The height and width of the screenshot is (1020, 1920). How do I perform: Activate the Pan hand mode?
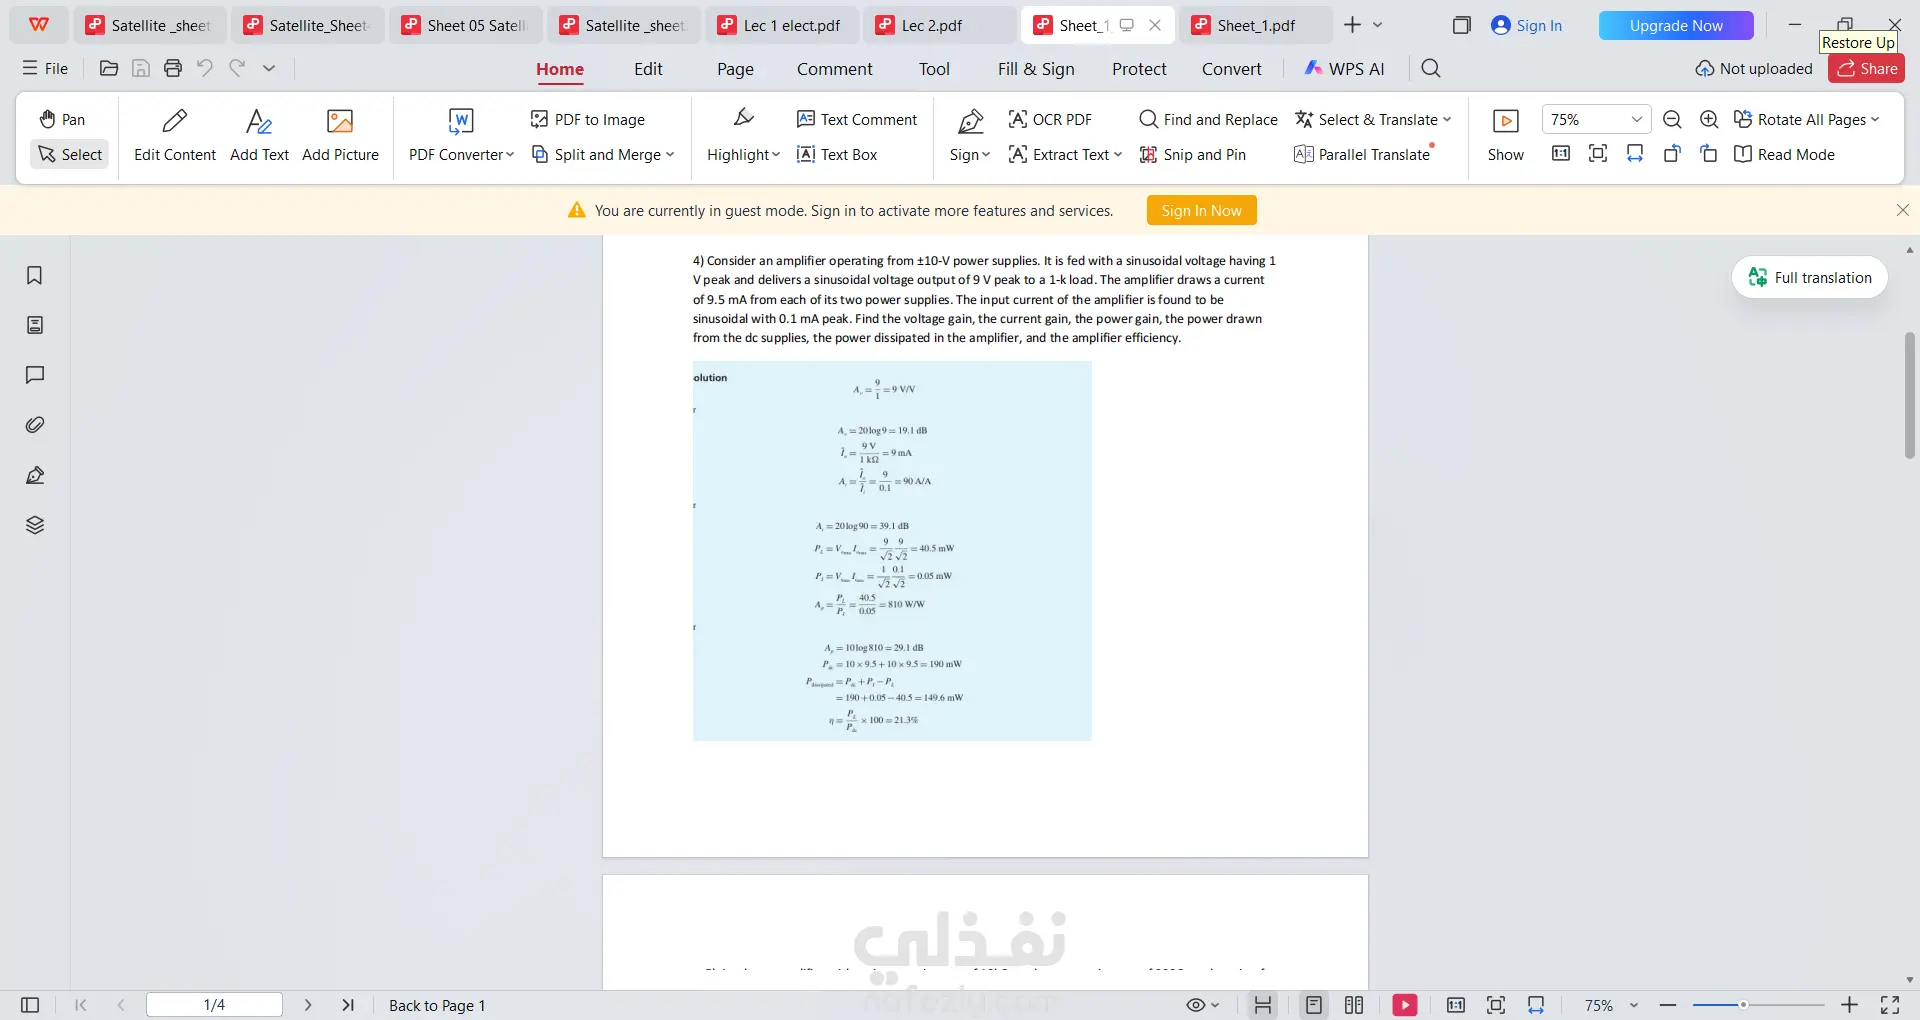pos(62,119)
